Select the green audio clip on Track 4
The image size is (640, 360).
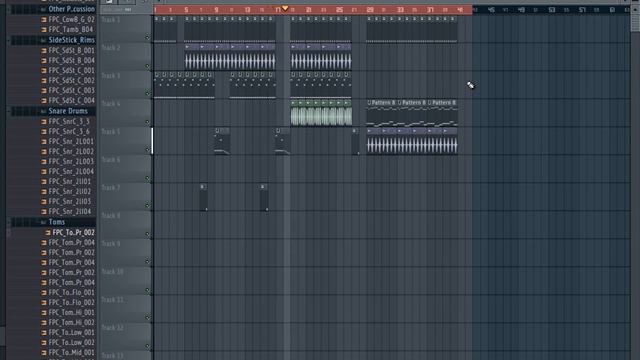[321, 113]
